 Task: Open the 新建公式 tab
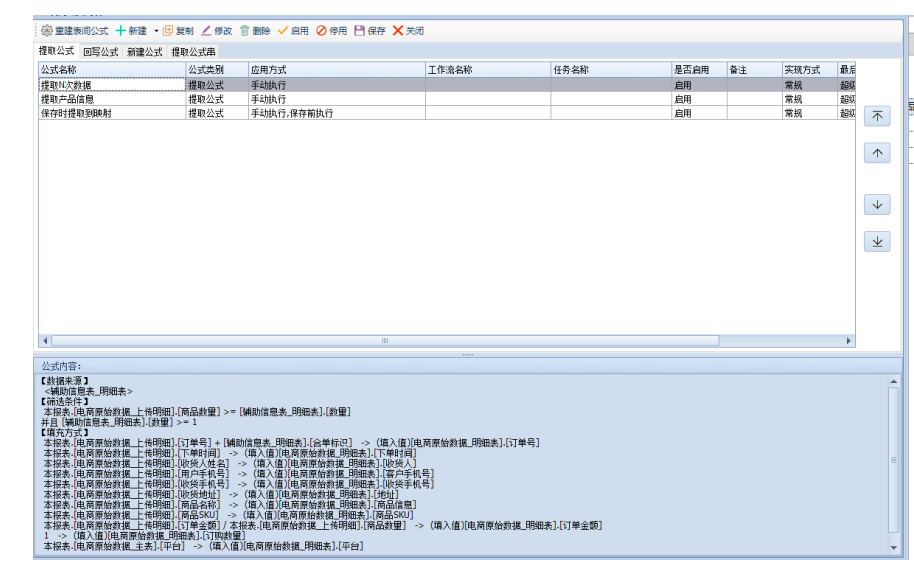tap(144, 51)
